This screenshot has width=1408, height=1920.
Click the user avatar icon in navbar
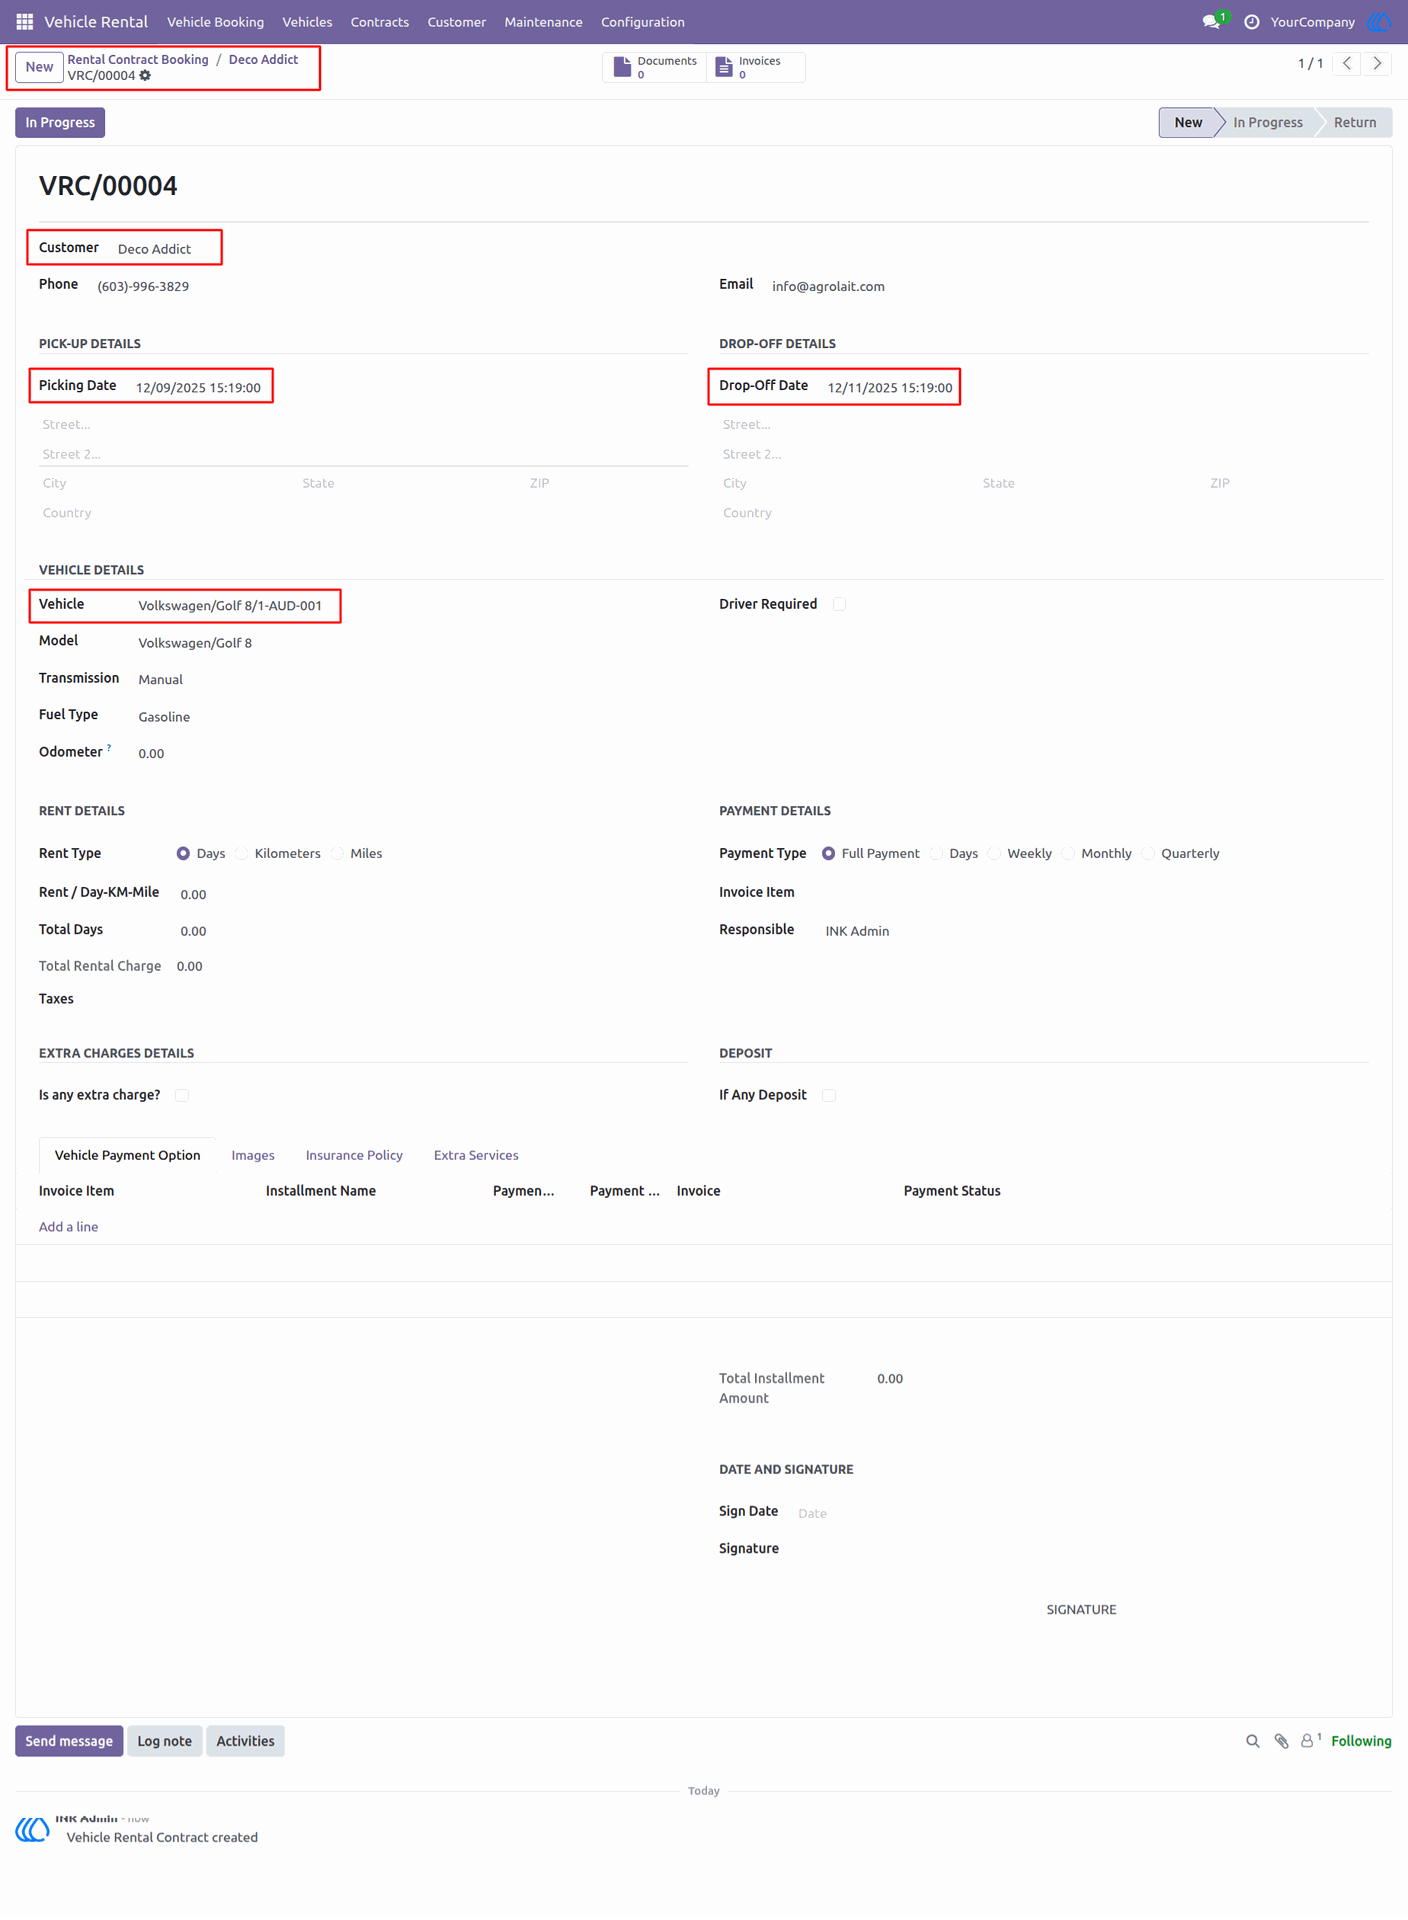point(1380,21)
